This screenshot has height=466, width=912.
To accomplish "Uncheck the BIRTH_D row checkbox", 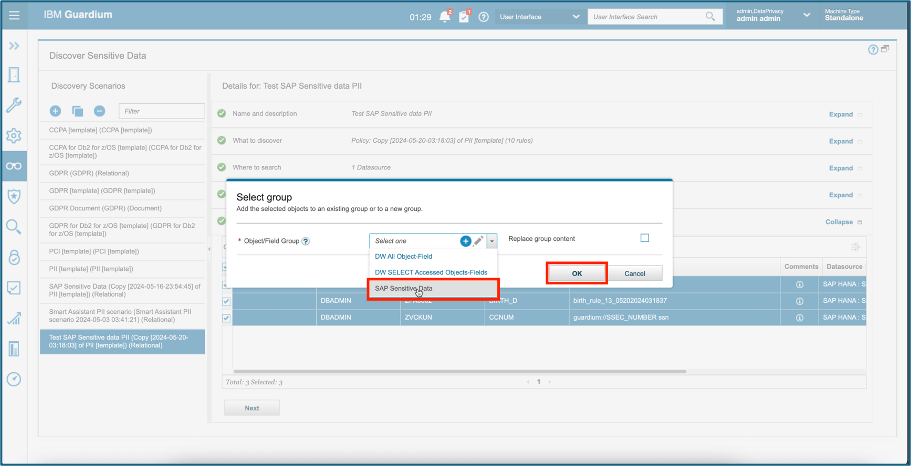I will (226, 301).
